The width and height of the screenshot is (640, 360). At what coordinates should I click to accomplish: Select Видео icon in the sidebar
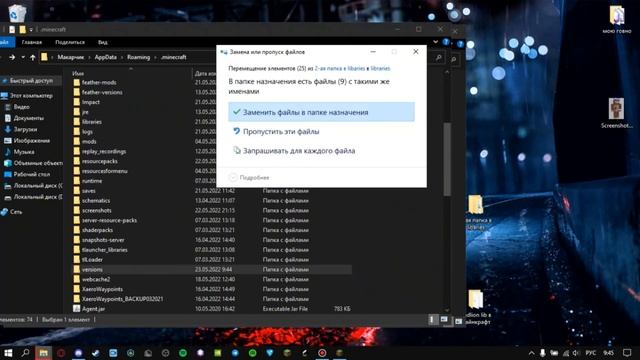[7, 107]
